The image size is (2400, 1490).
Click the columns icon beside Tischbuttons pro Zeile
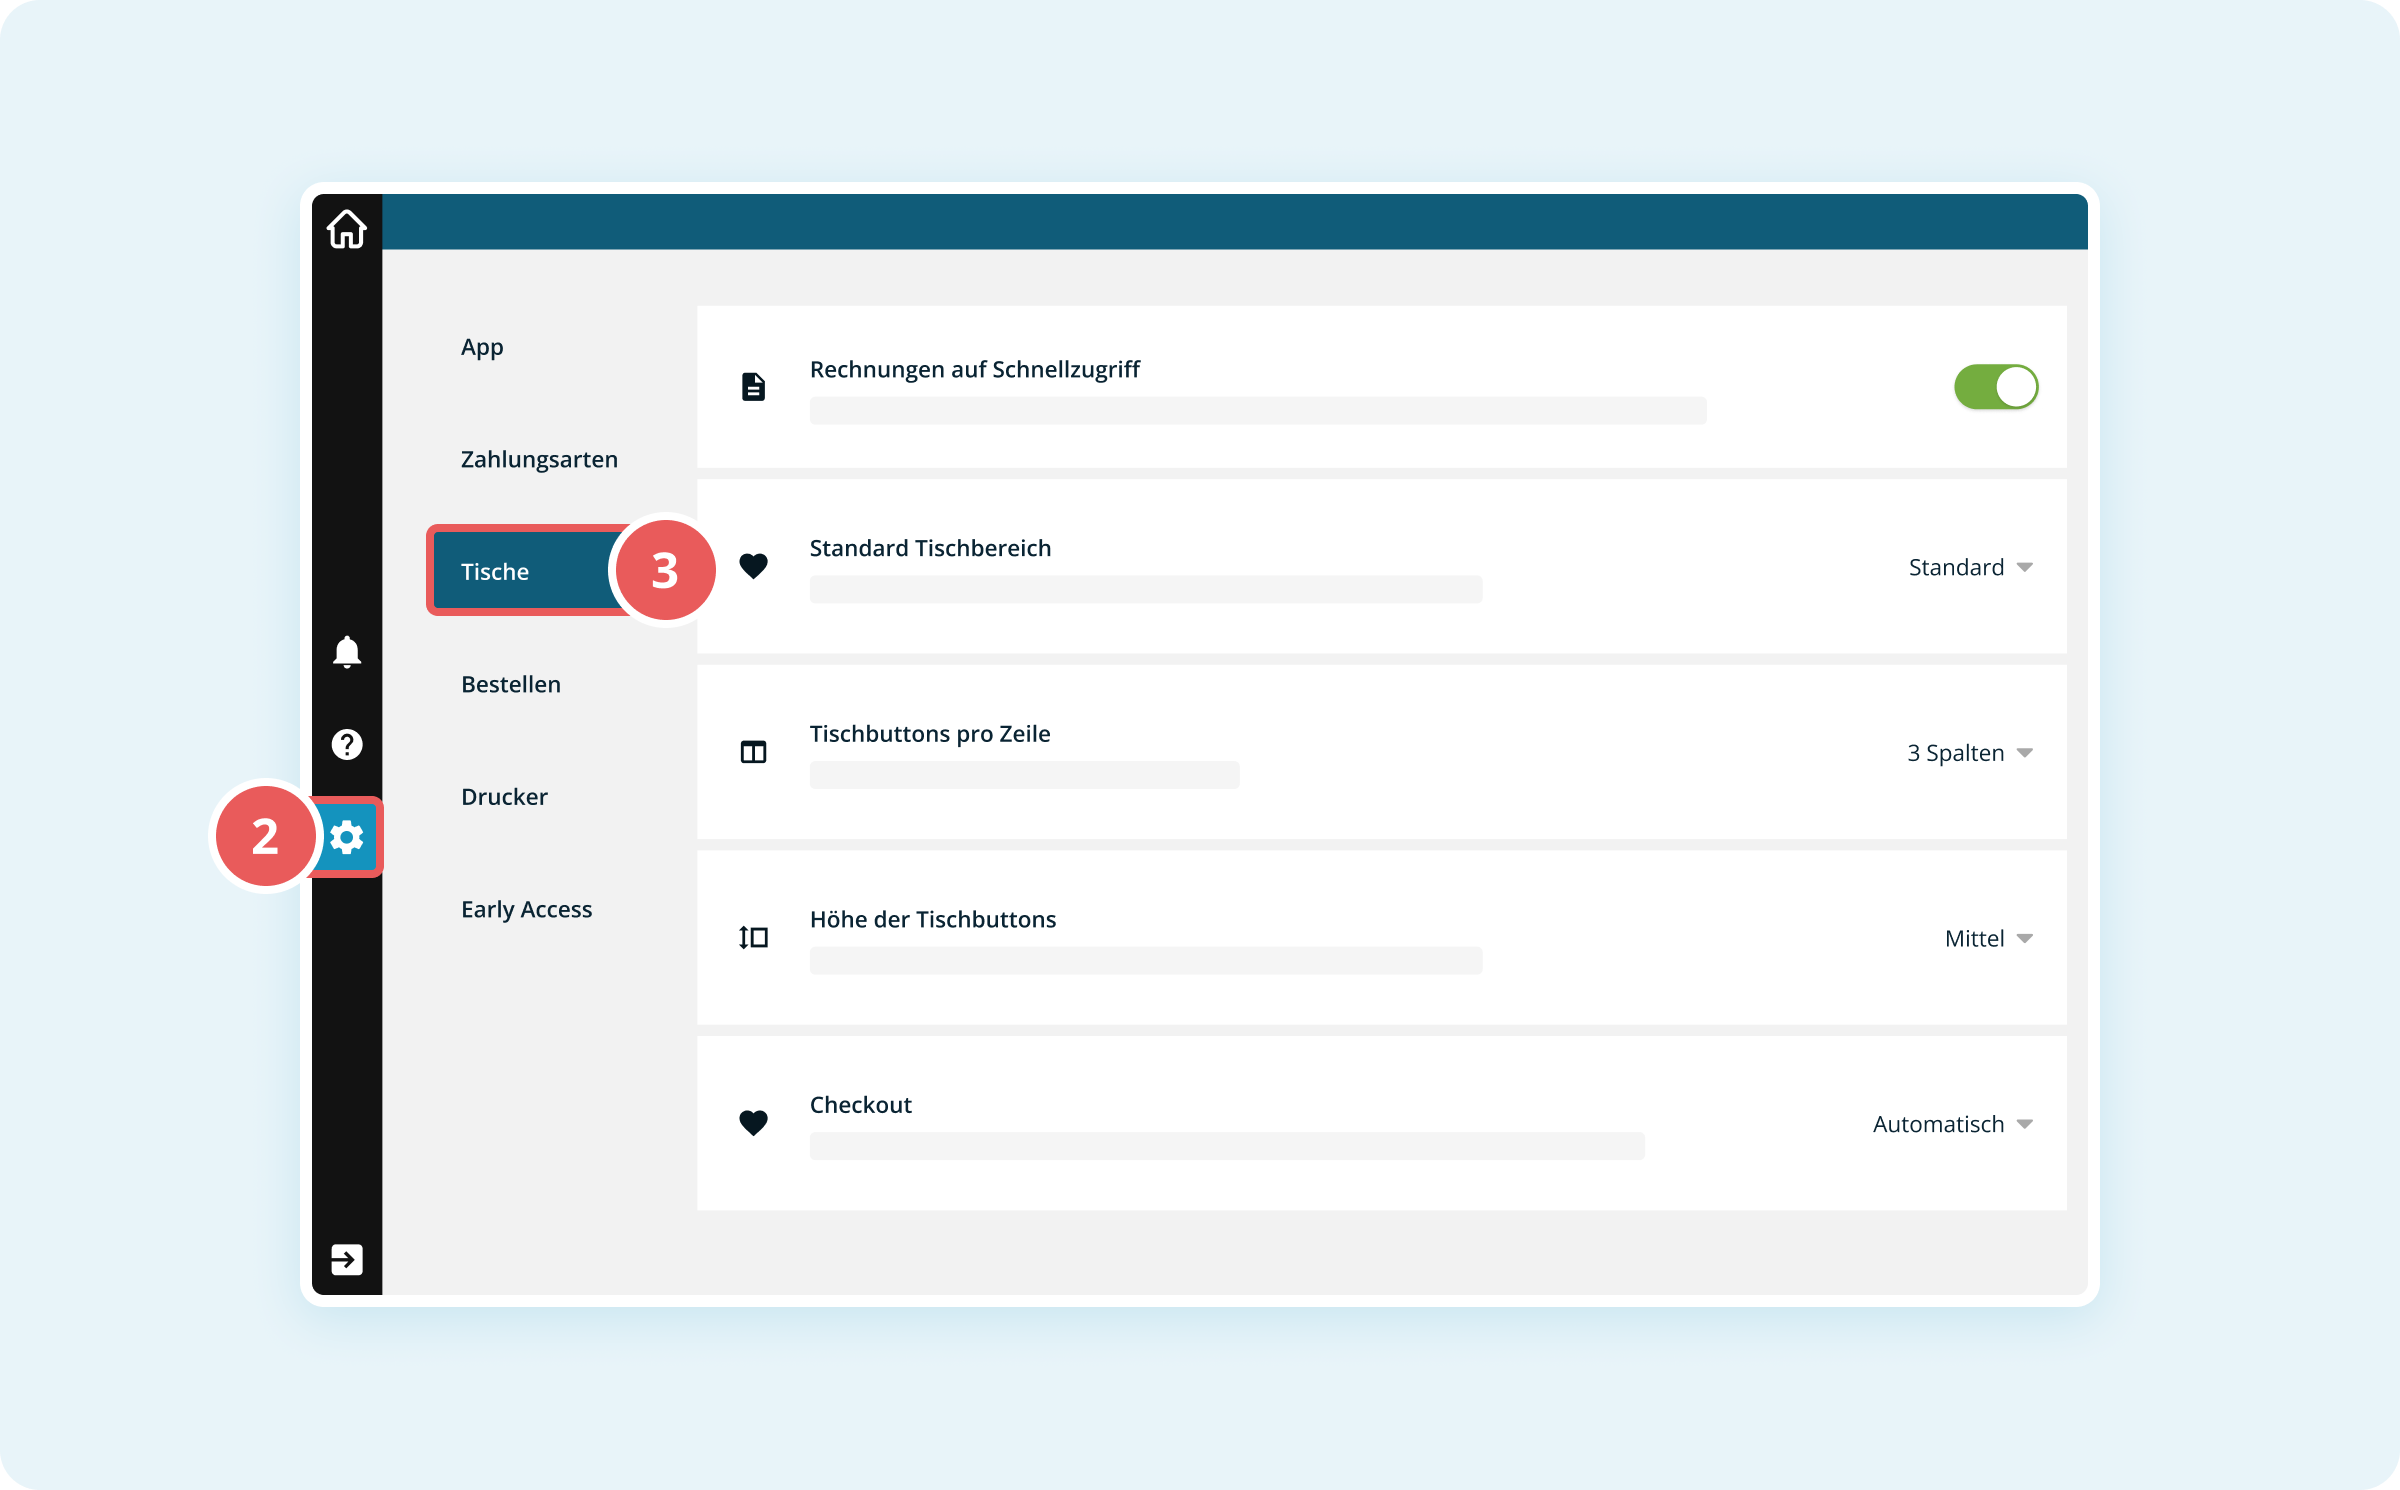[753, 752]
